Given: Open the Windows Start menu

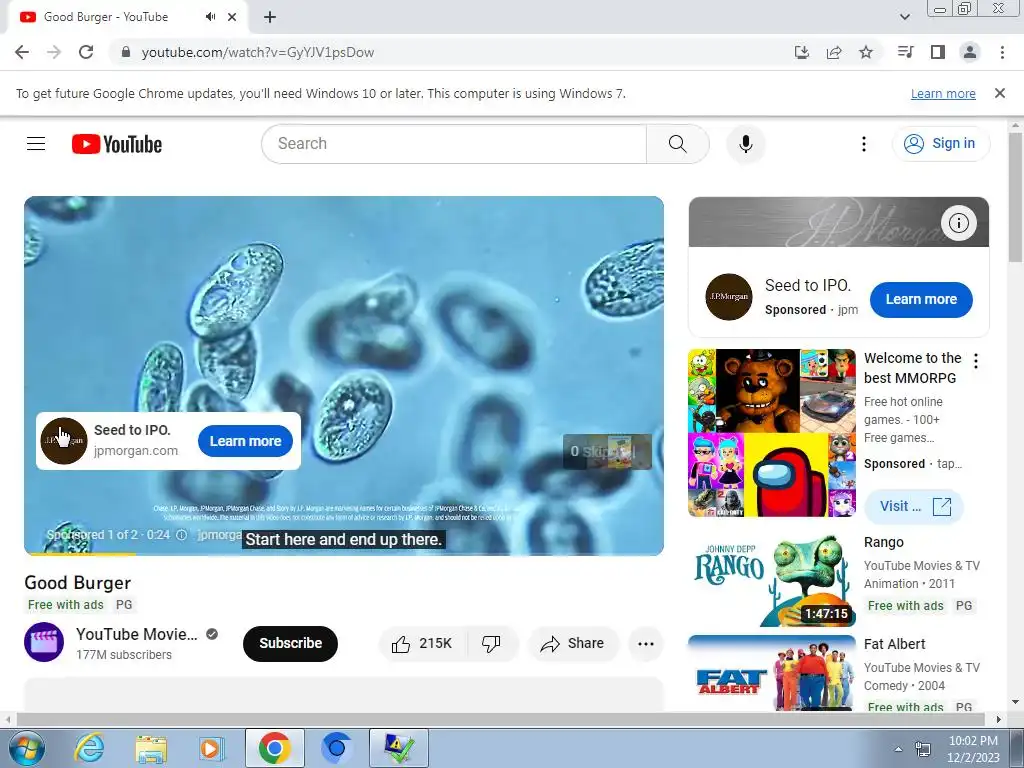Looking at the screenshot, I should (27, 748).
